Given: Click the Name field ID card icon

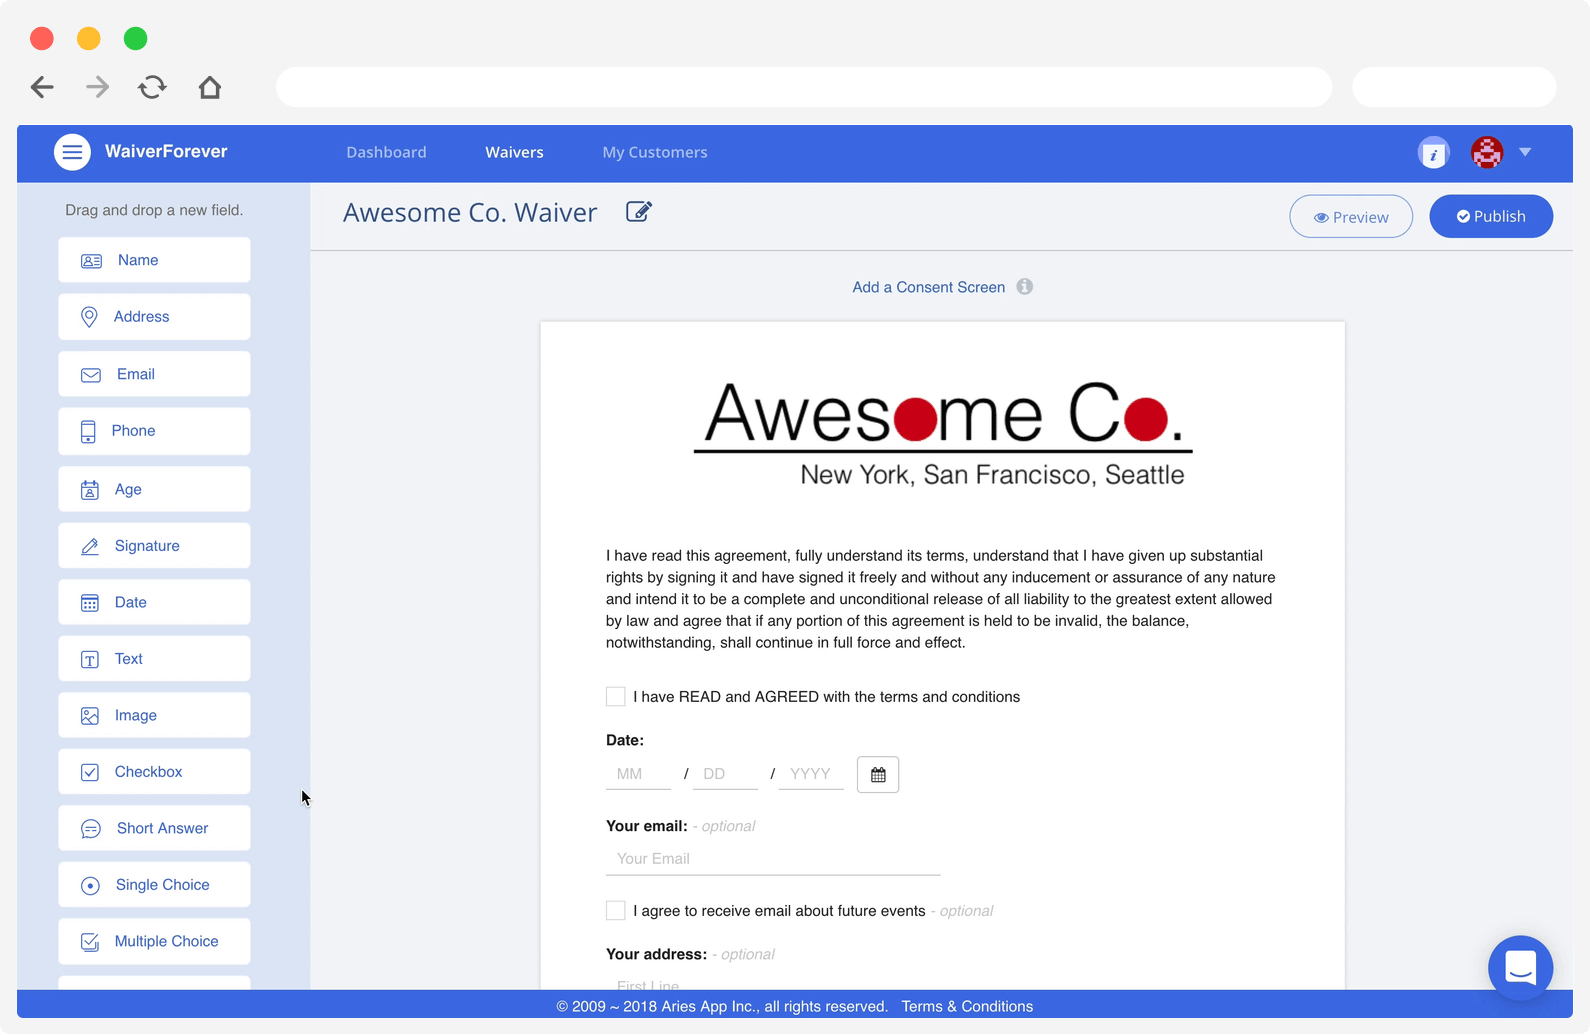Looking at the screenshot, I should point(91,261).
